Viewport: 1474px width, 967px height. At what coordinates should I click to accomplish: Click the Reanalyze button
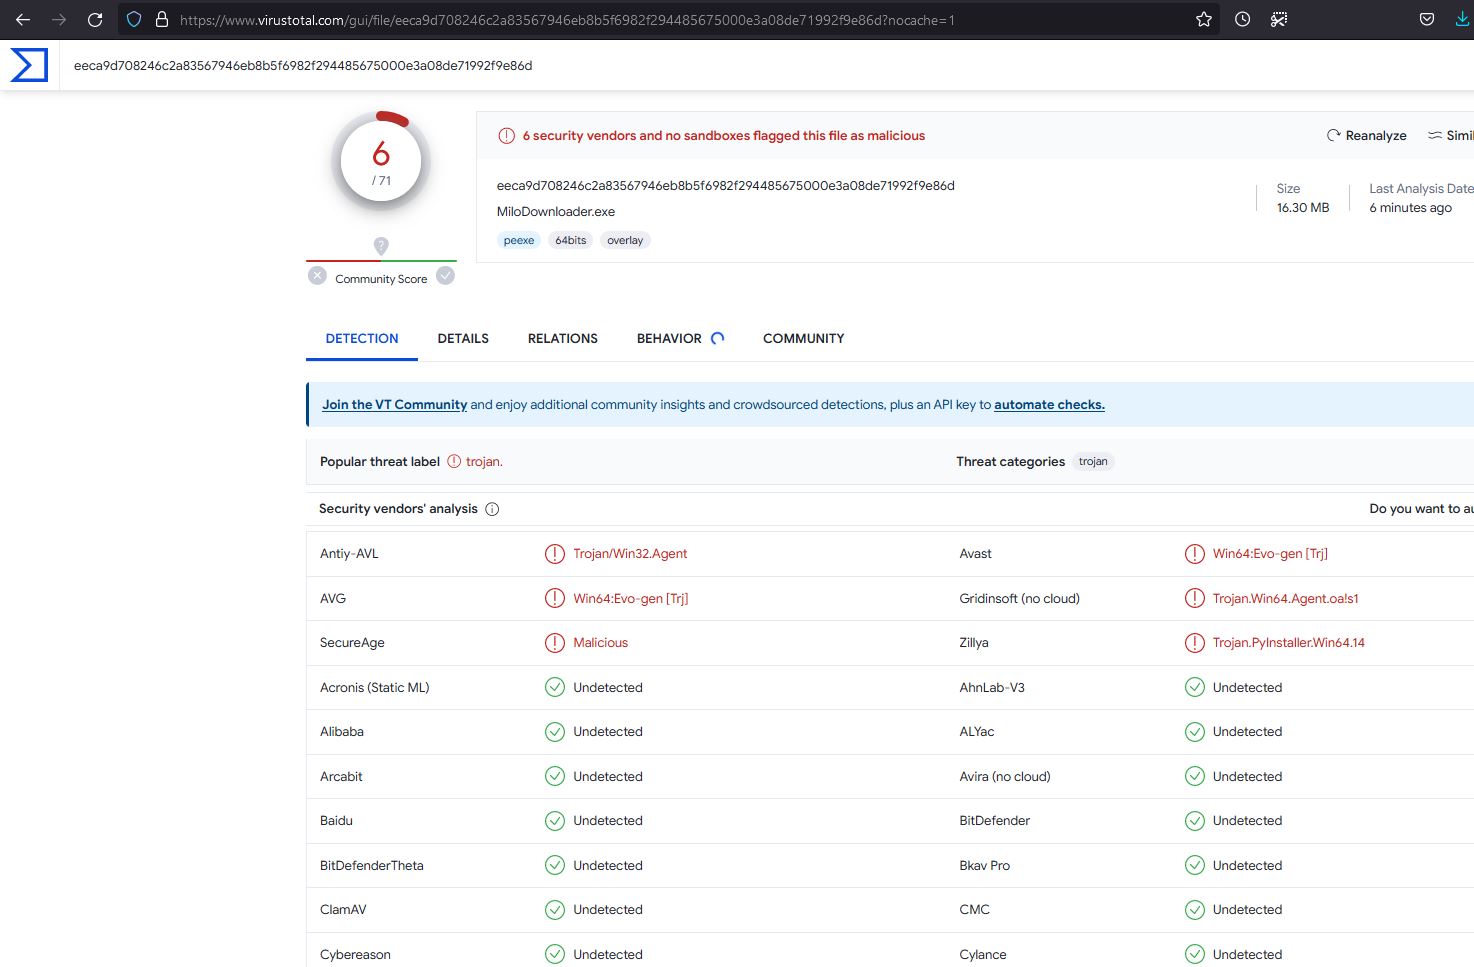click(x=1366, y=136)
